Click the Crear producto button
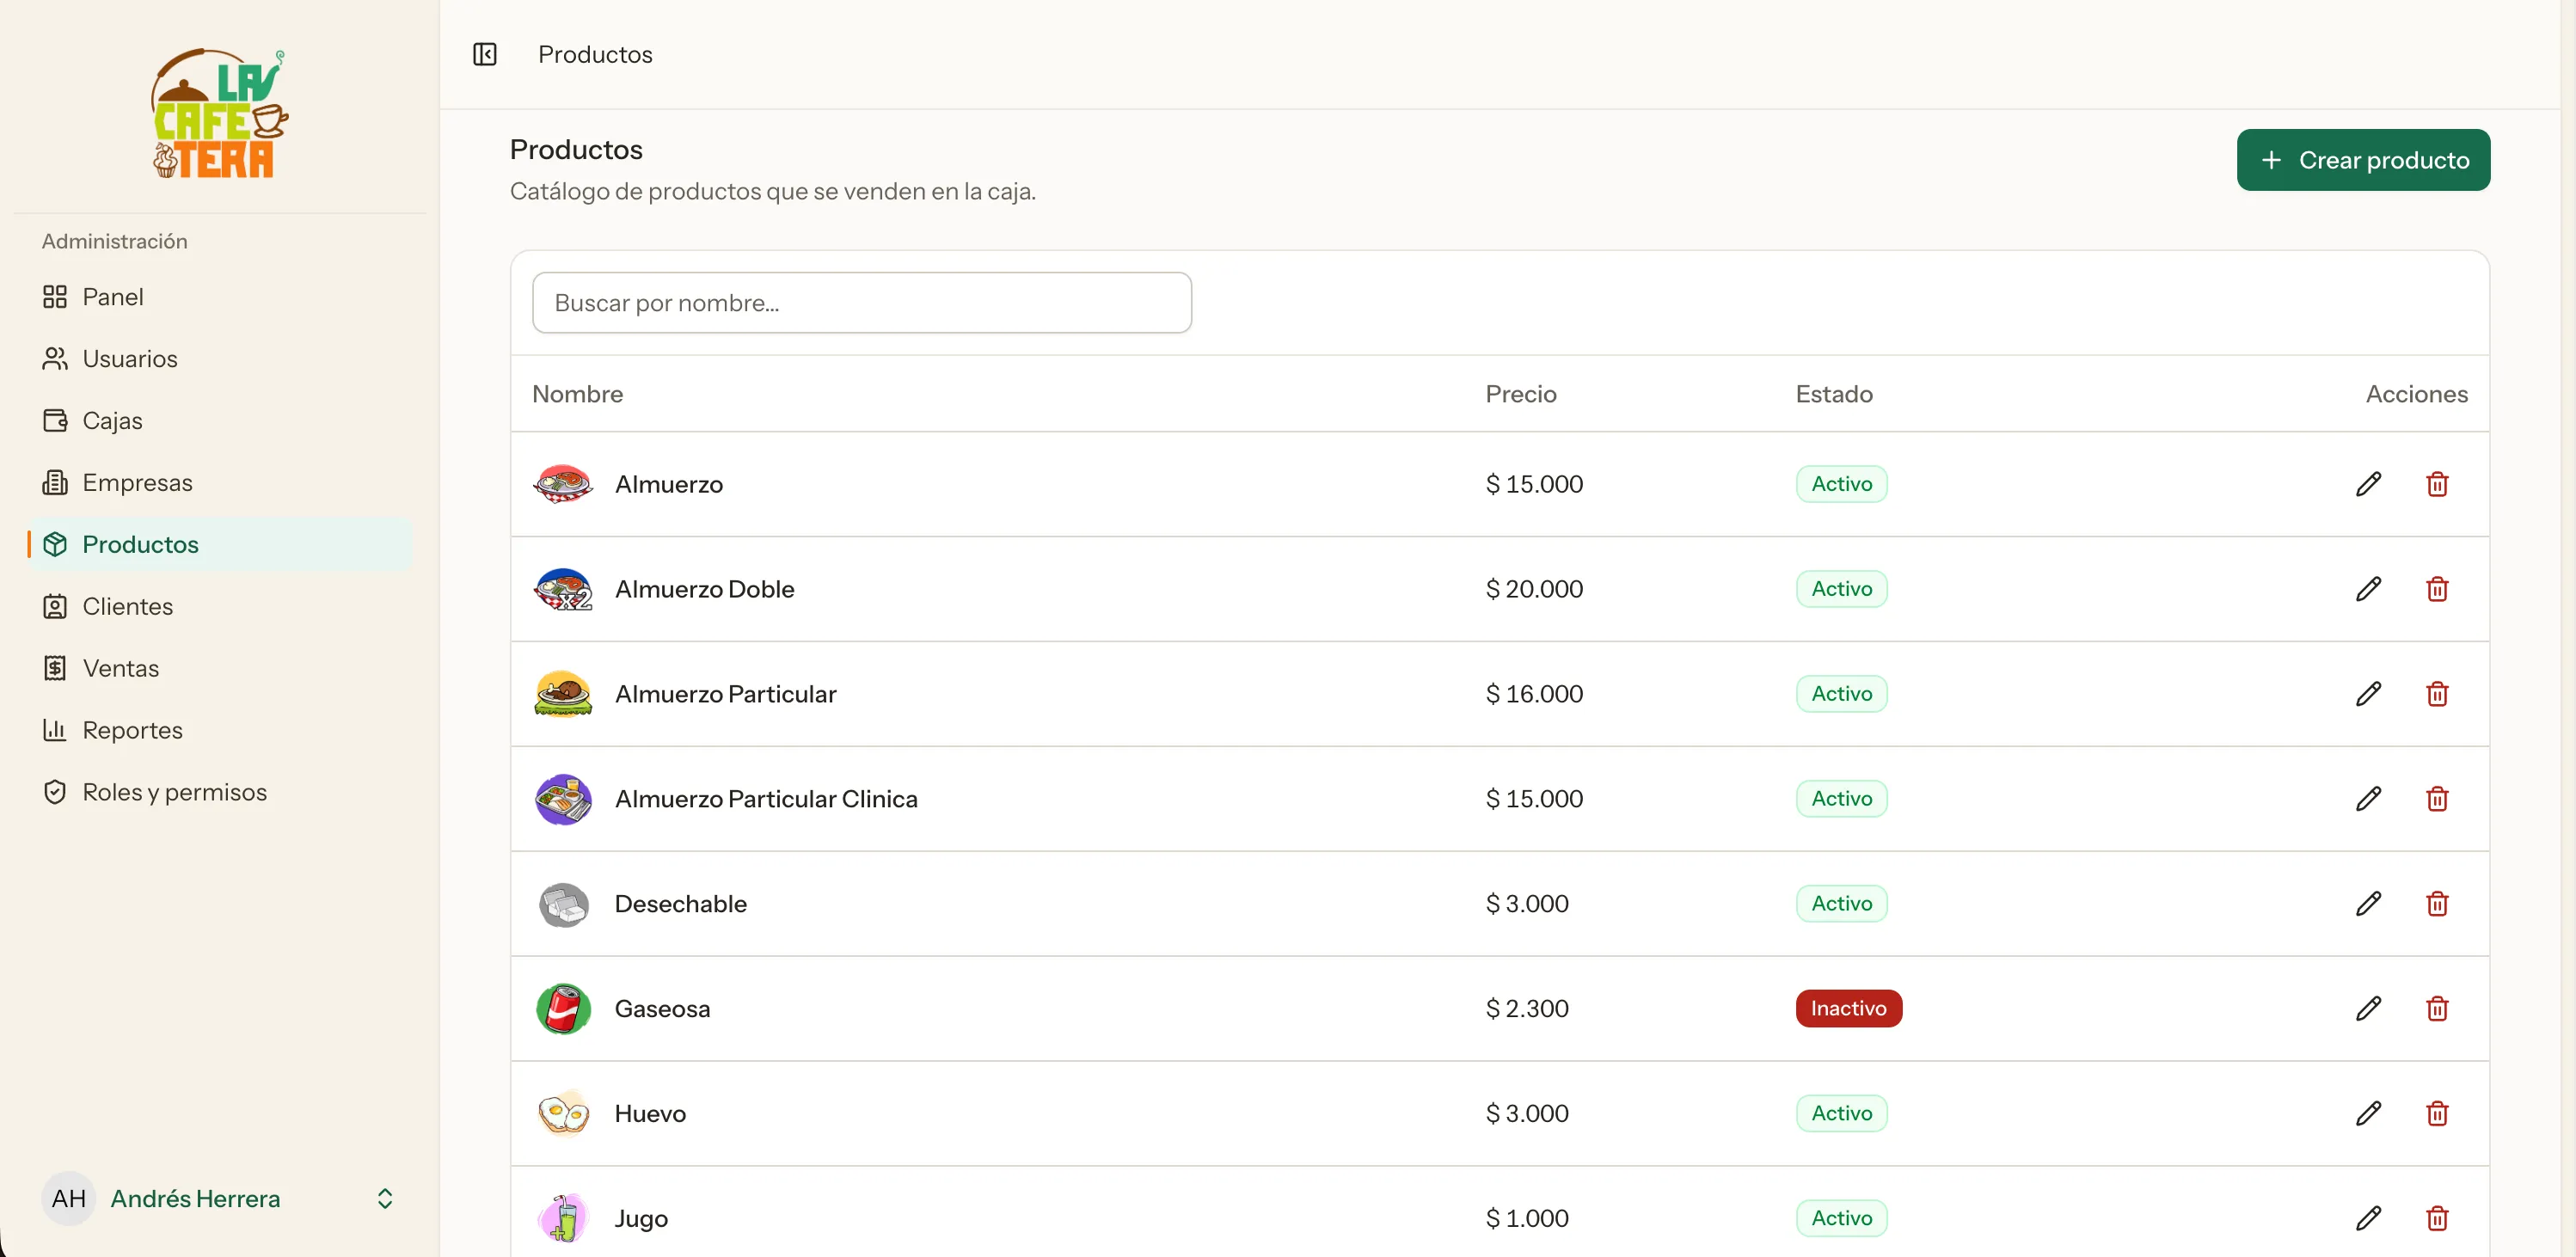 pyautogui.click(x=2363, y=160)
